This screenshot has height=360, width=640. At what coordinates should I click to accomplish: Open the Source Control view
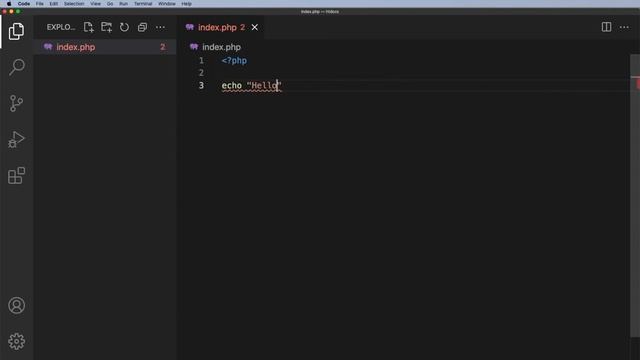point(16,103)
